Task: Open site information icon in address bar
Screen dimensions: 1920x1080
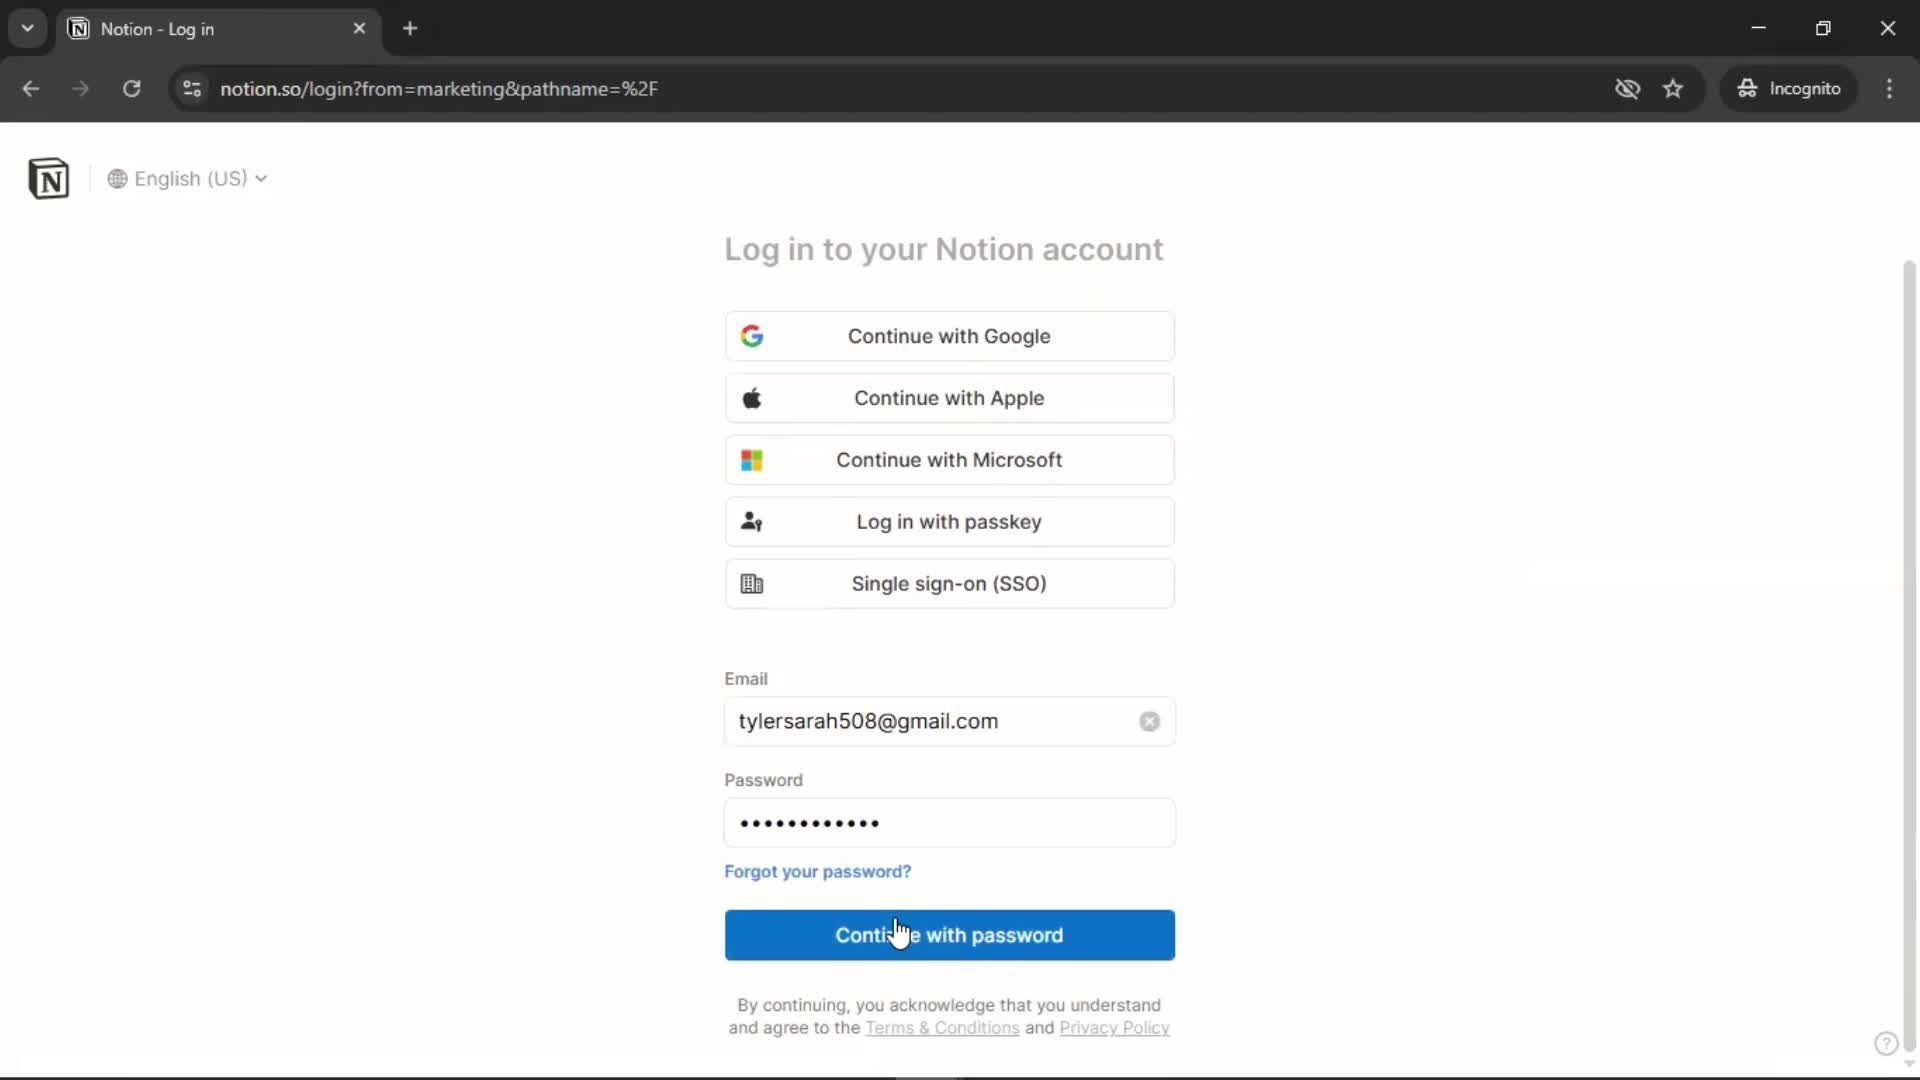Action: point(192,89)
